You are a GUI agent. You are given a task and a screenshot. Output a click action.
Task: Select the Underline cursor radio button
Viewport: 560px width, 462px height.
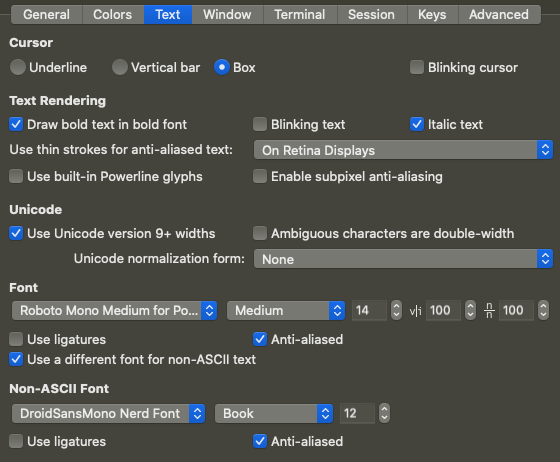point(18,67)
